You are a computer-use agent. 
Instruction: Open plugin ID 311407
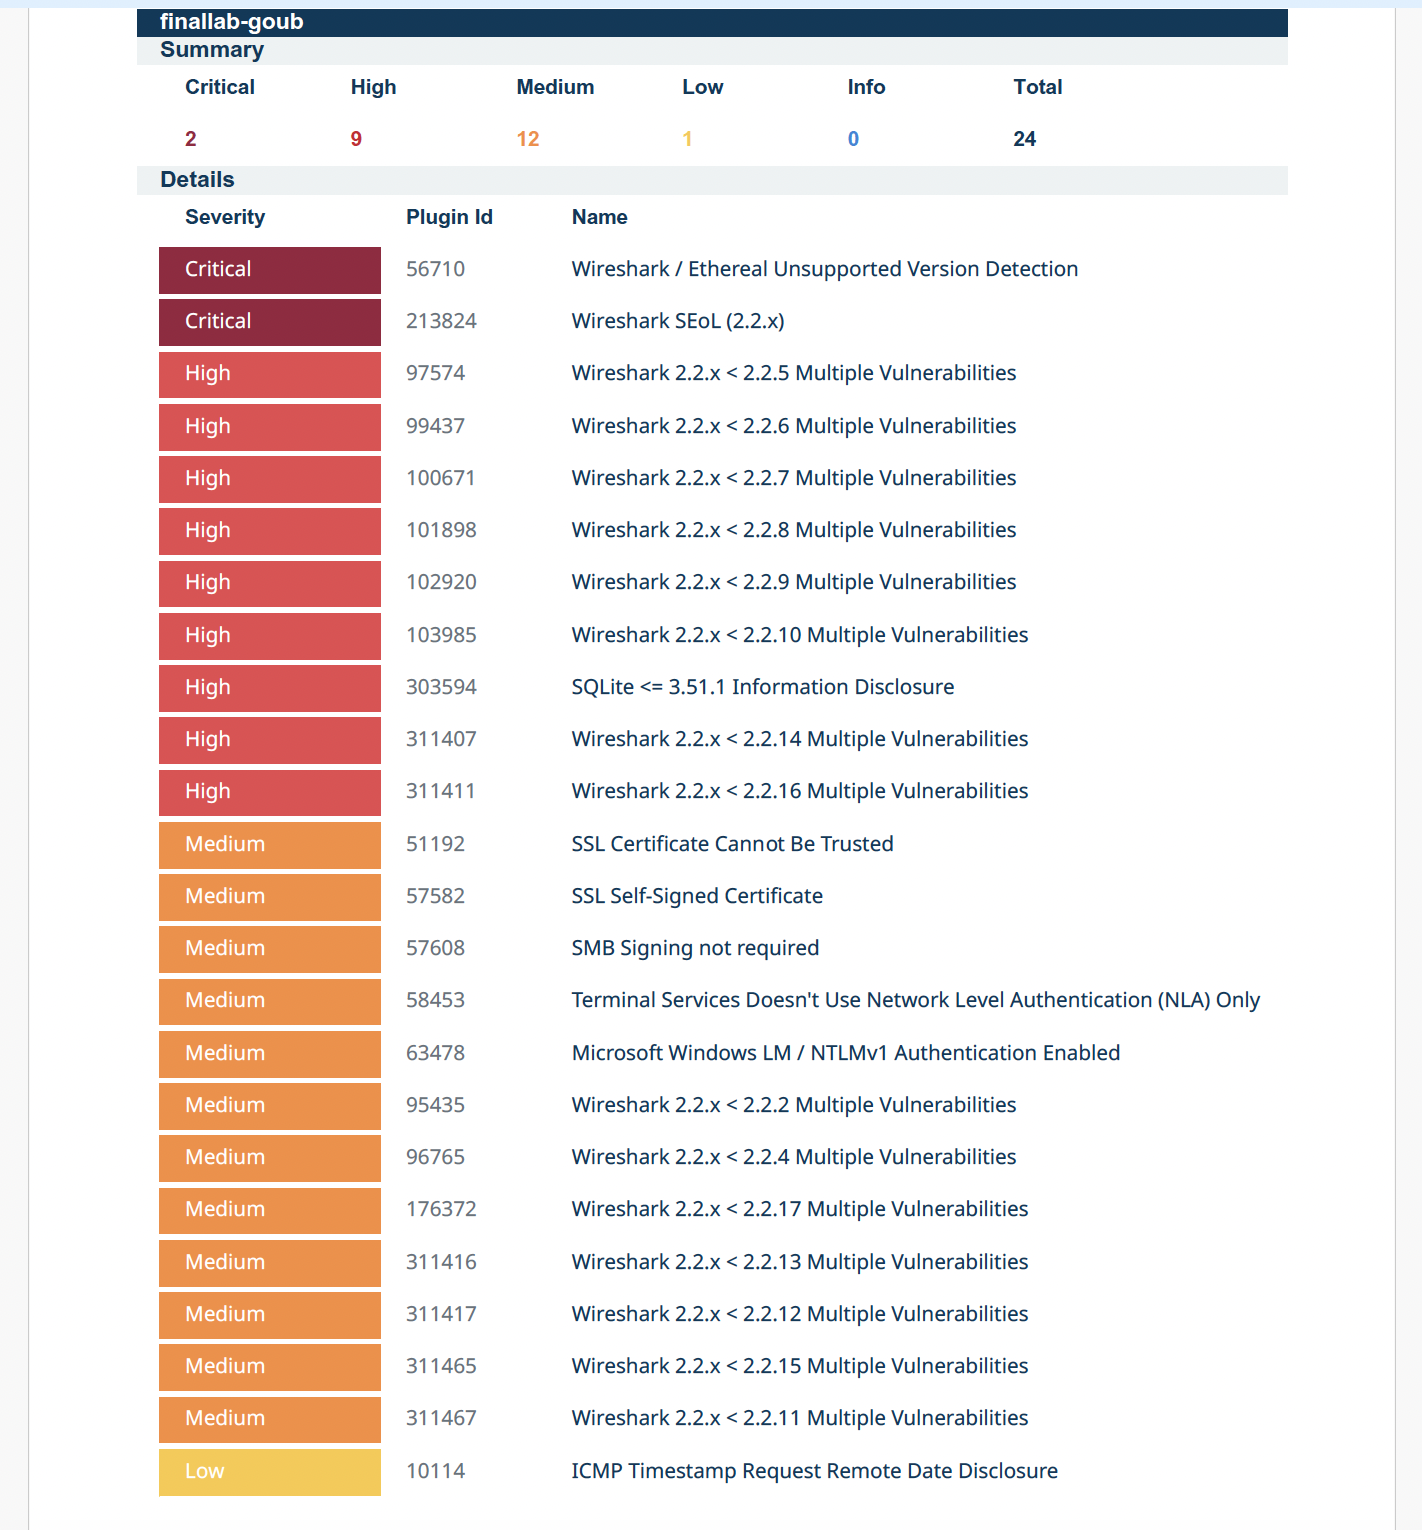pyautogui.click(x=441, y=739)
